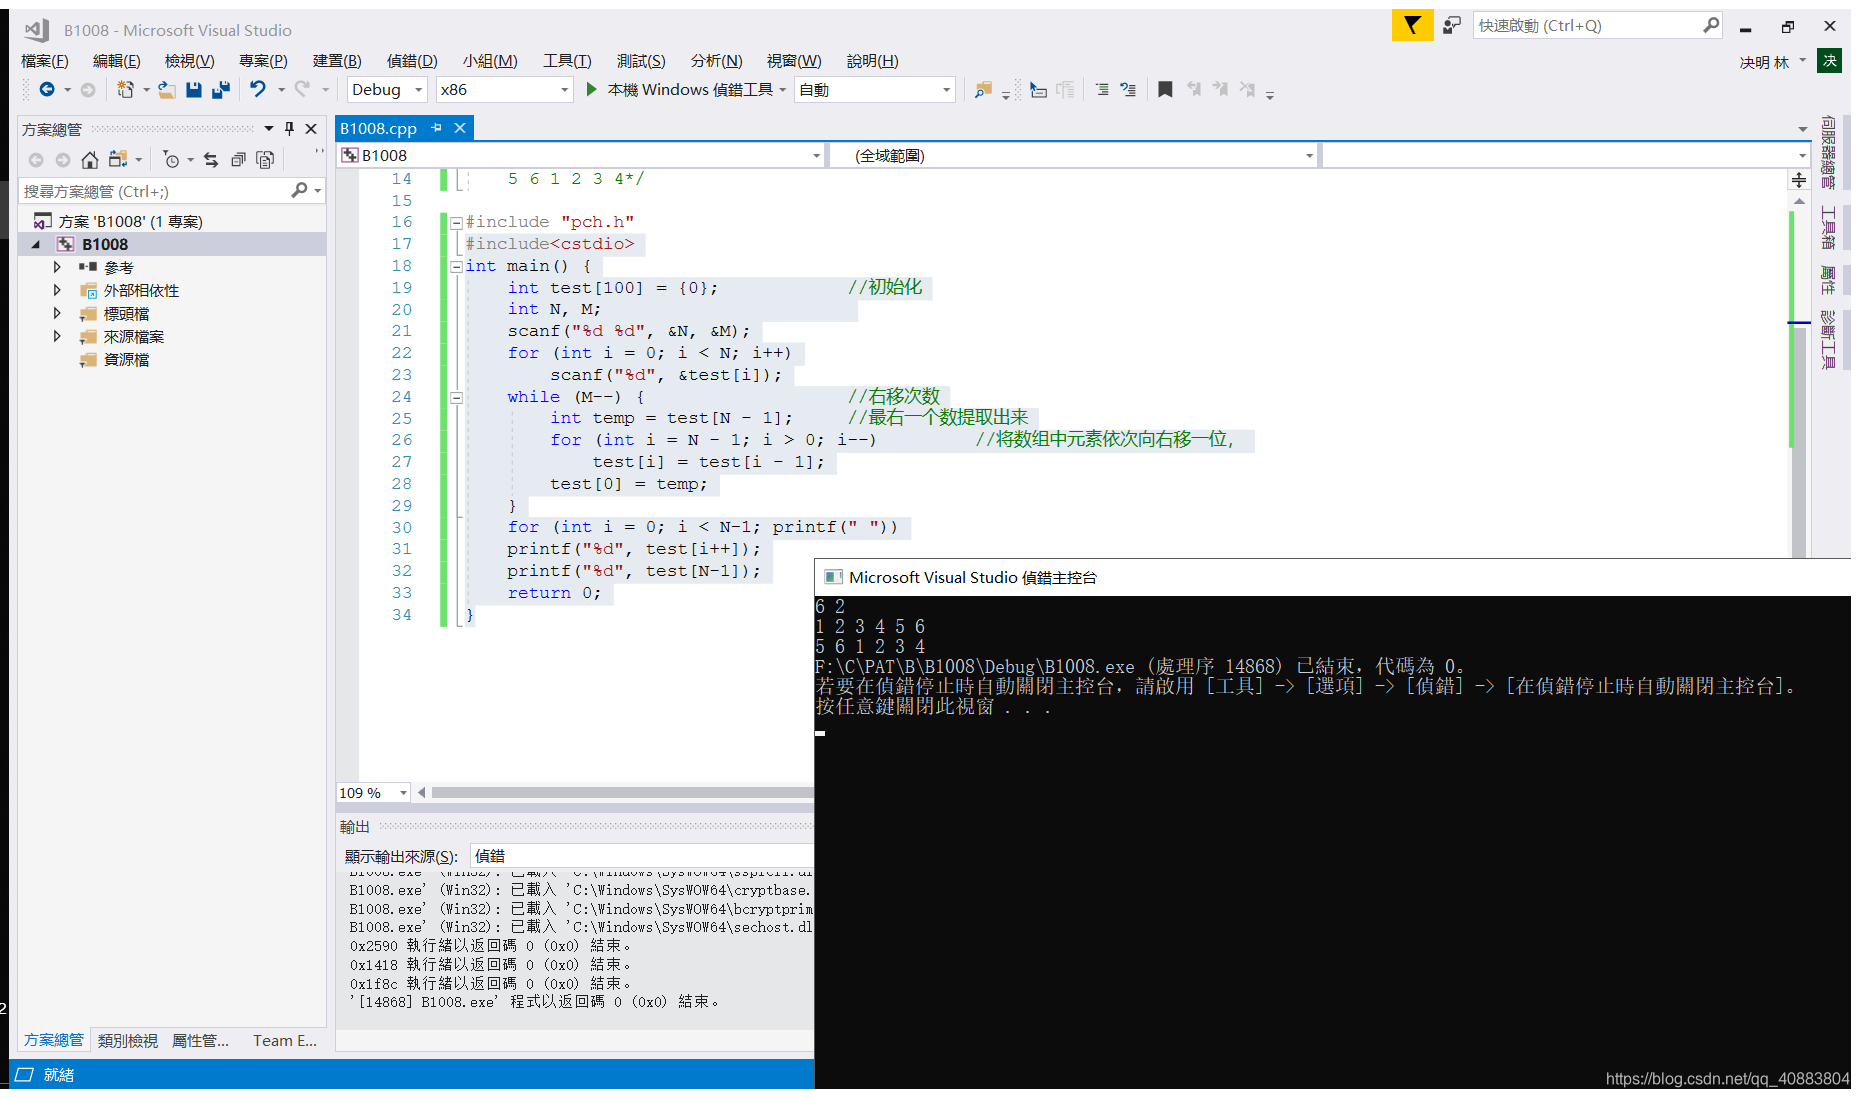
Task: Open the (全域範圍) global scope dropdown
Action: point(1074,156)
